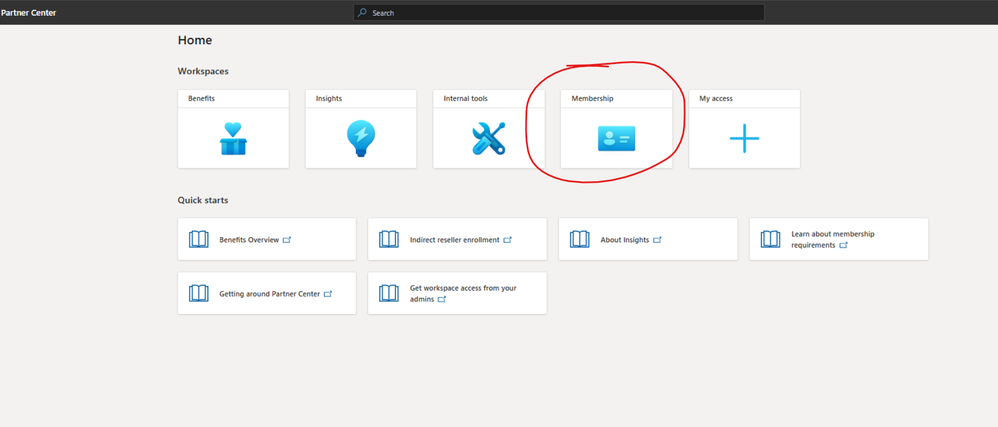
Task: Open Getting around Partner Center link
Action: tap(267, 293)
